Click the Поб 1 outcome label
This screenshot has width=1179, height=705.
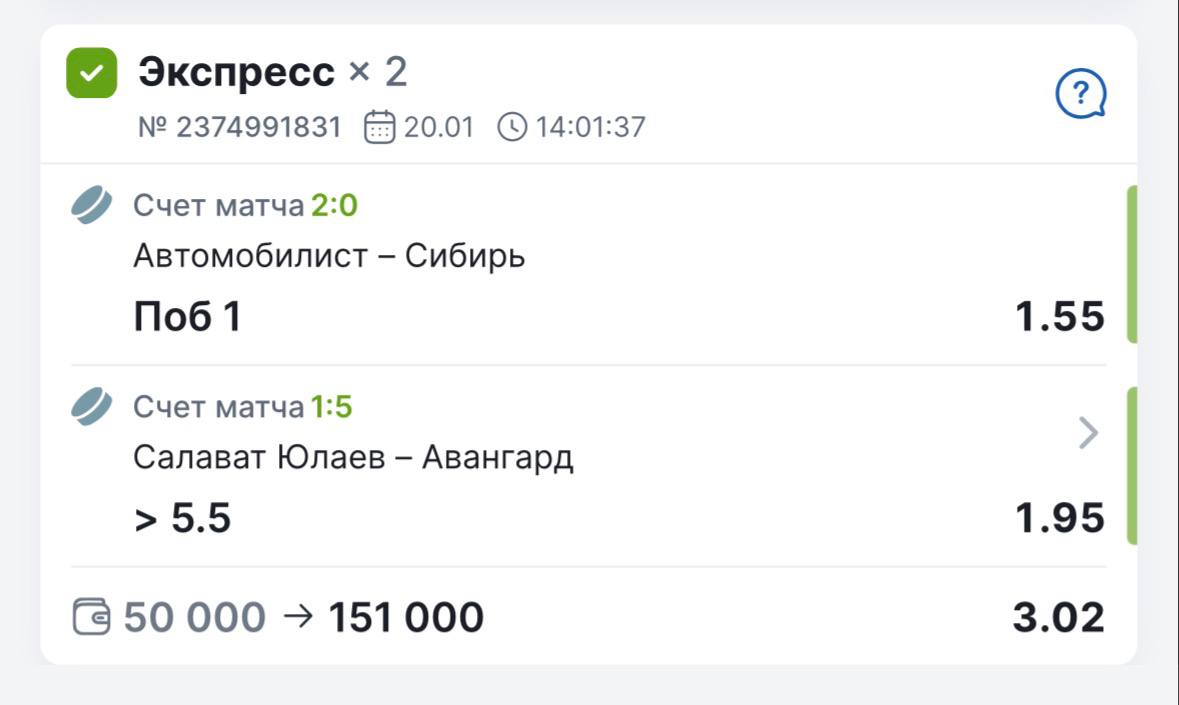click(x=187, y=317)
